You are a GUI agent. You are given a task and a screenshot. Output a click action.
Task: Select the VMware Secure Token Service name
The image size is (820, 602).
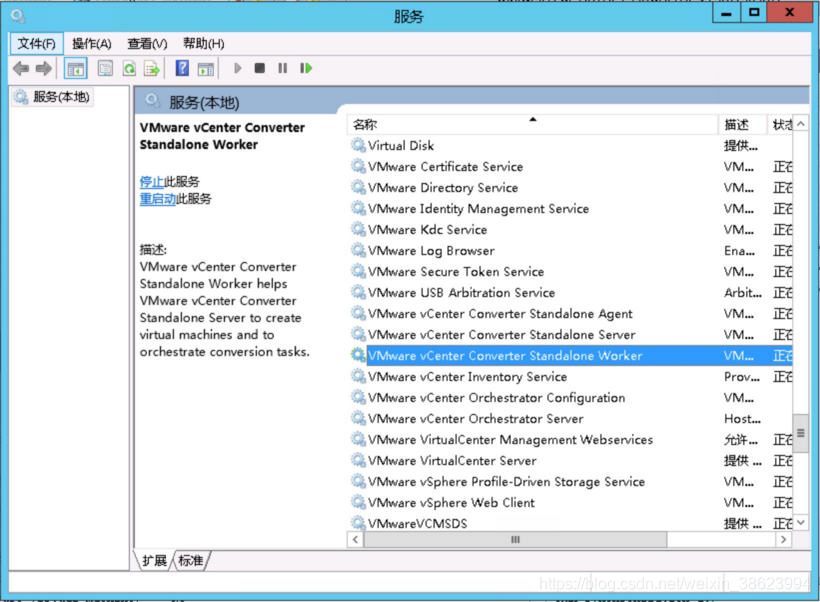coord(455,271)
